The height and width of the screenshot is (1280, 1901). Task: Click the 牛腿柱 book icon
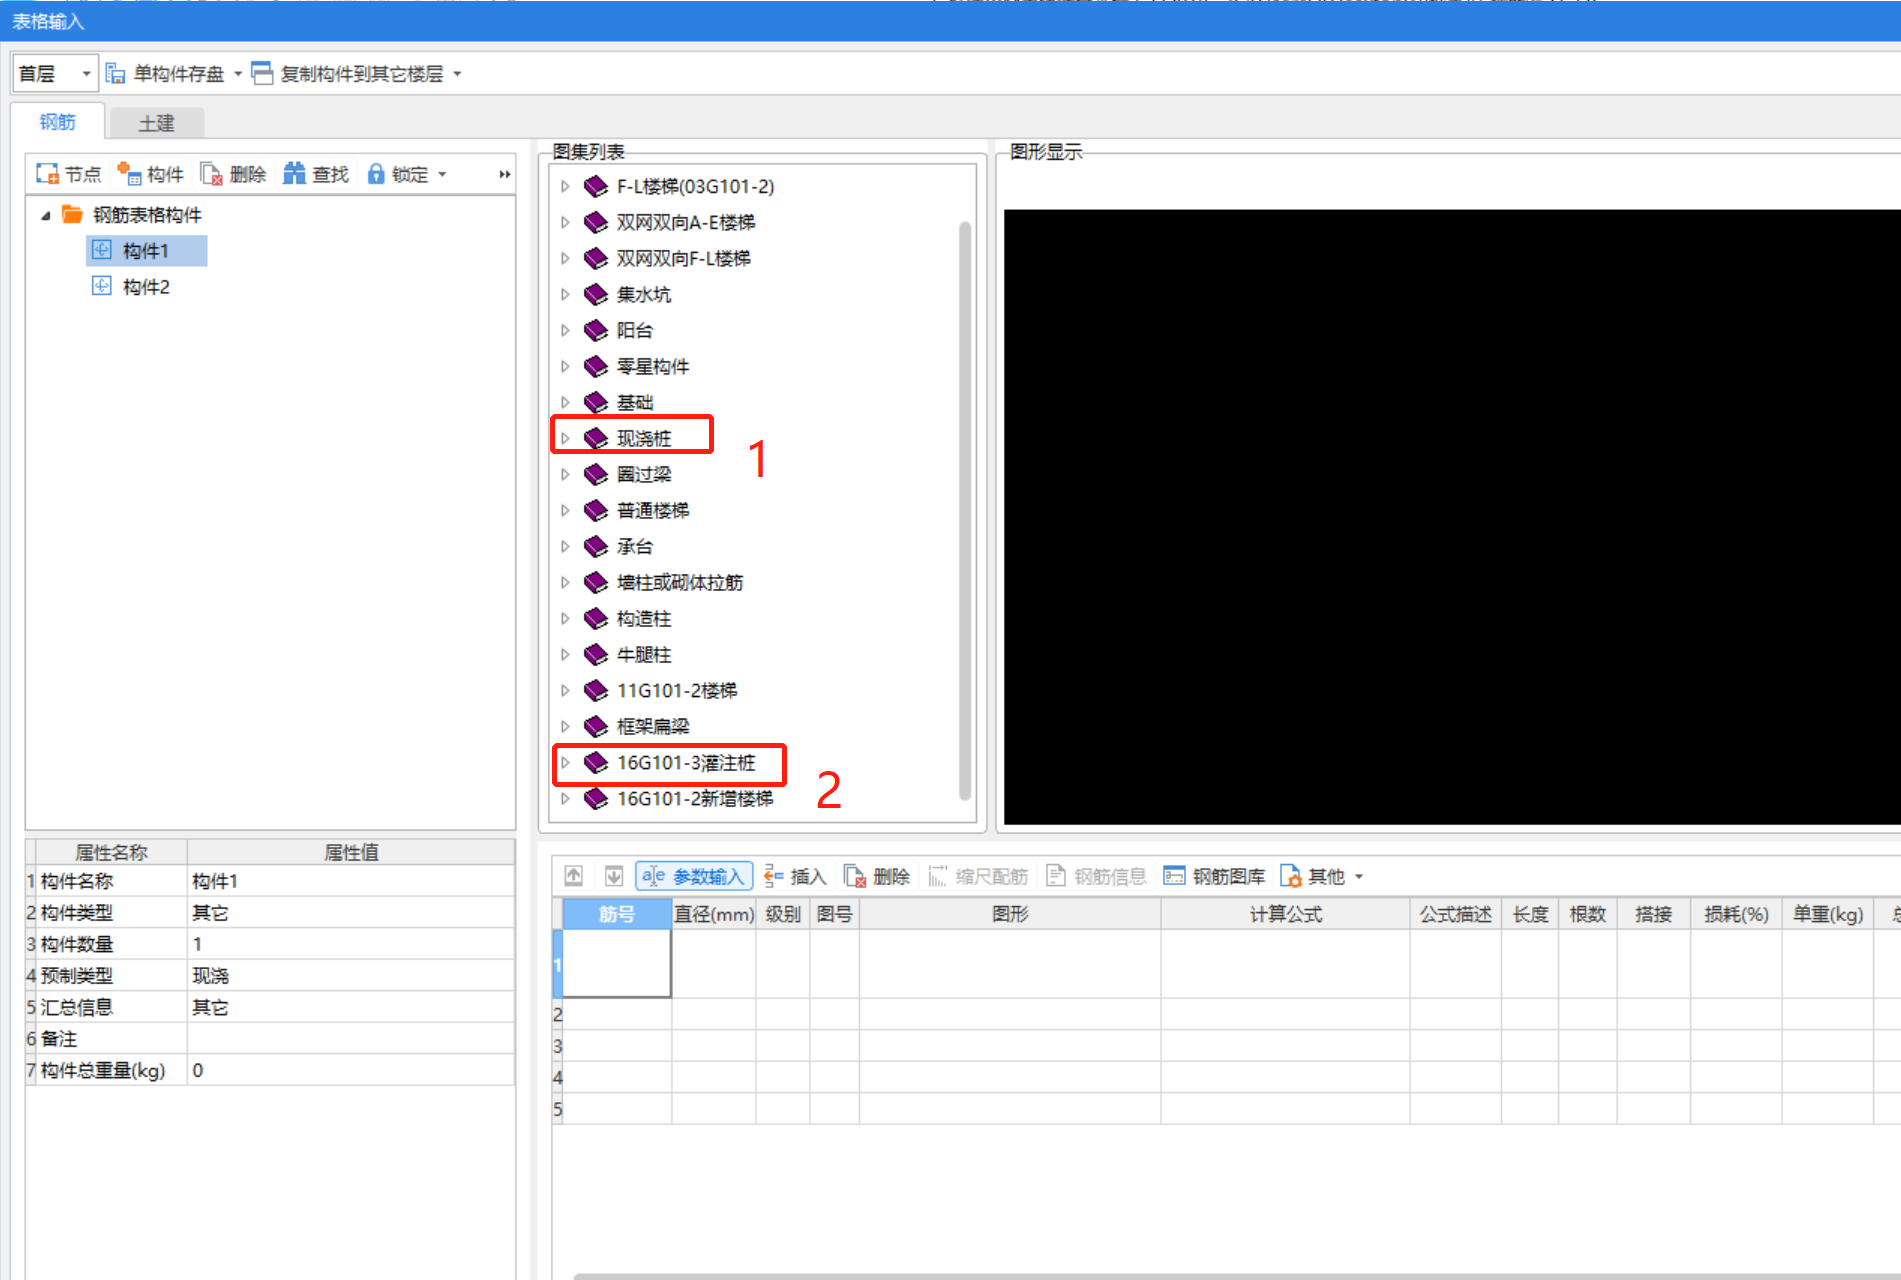[596, 654]
